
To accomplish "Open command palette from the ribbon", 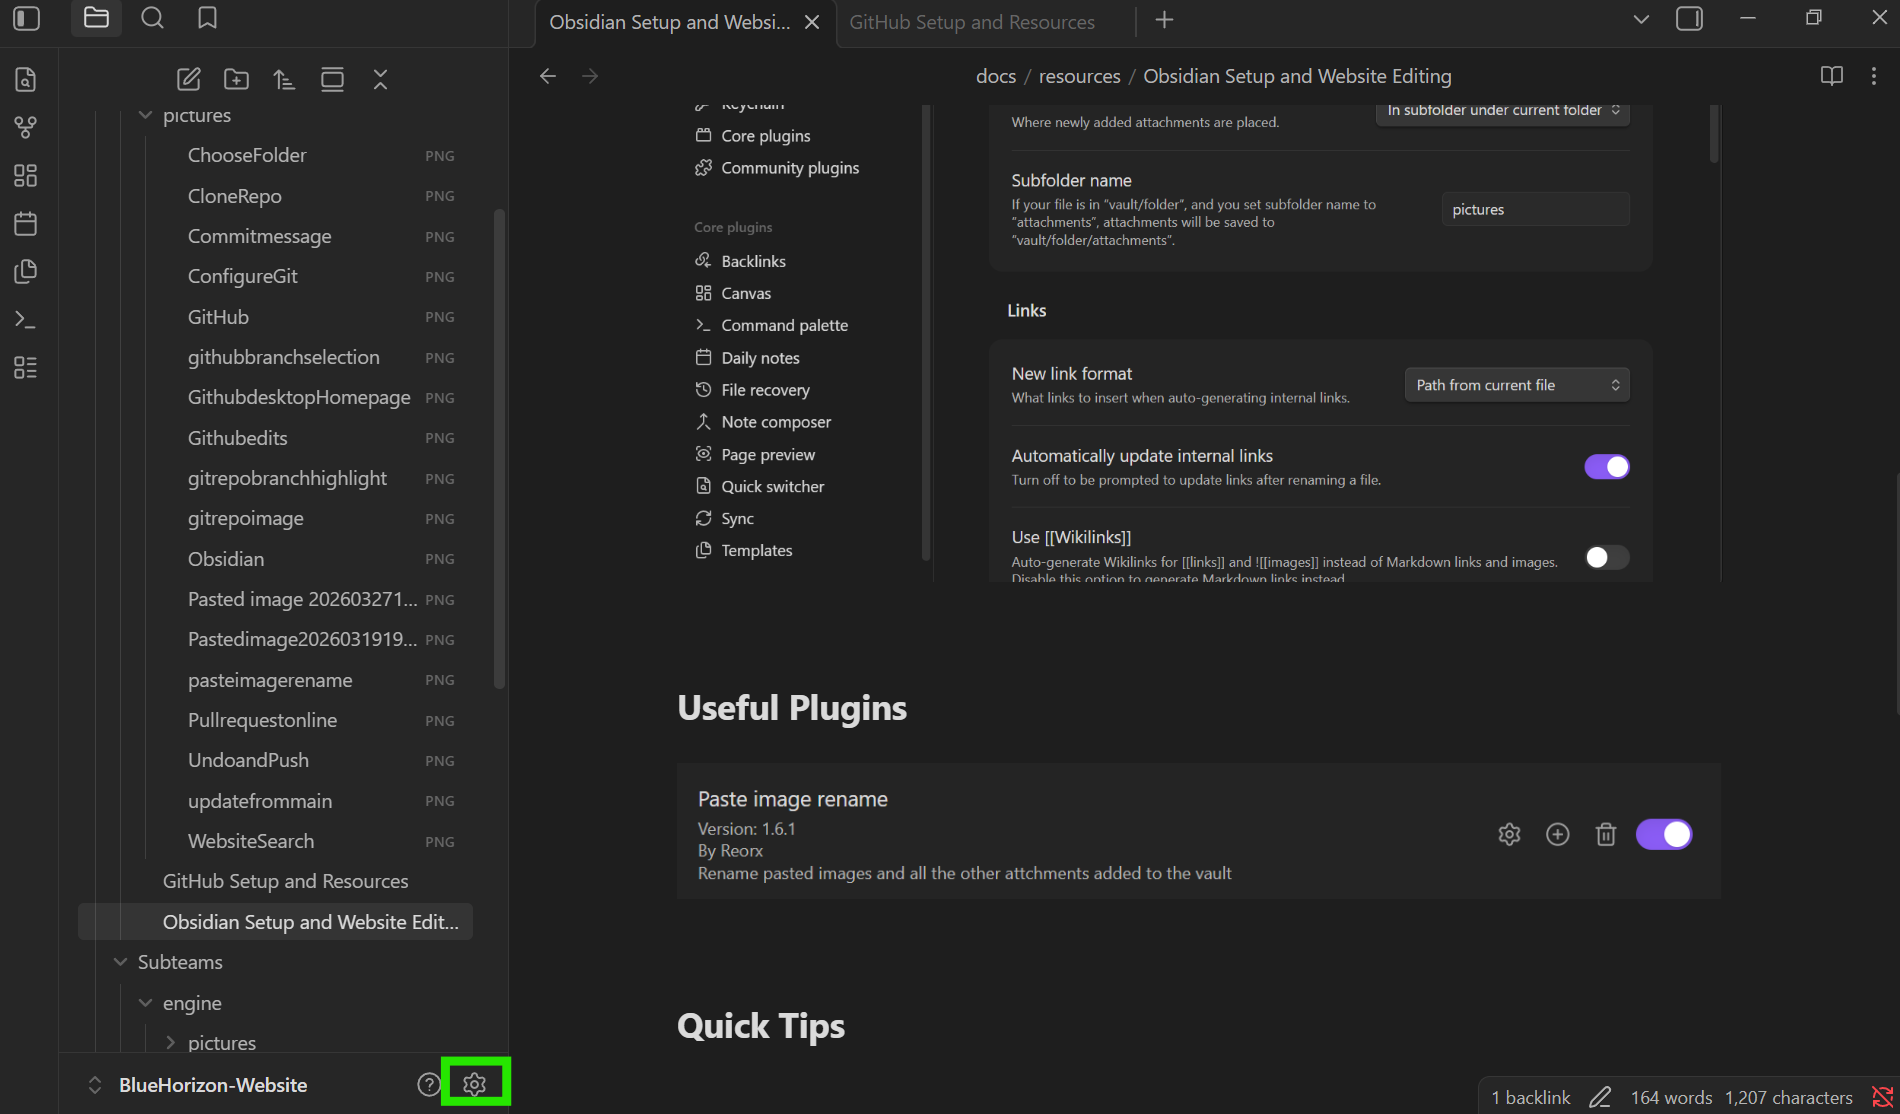I will [26, 320].
